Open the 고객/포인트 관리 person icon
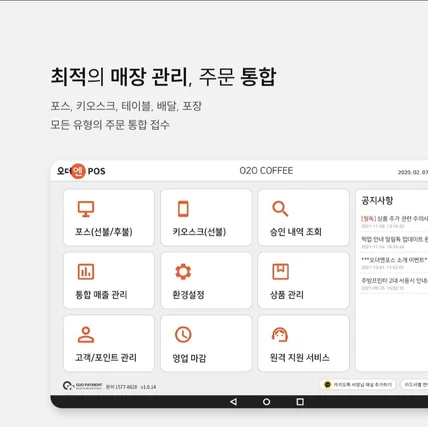The width and height of the screenshot is (428, 427). click(x=86, y=335)
